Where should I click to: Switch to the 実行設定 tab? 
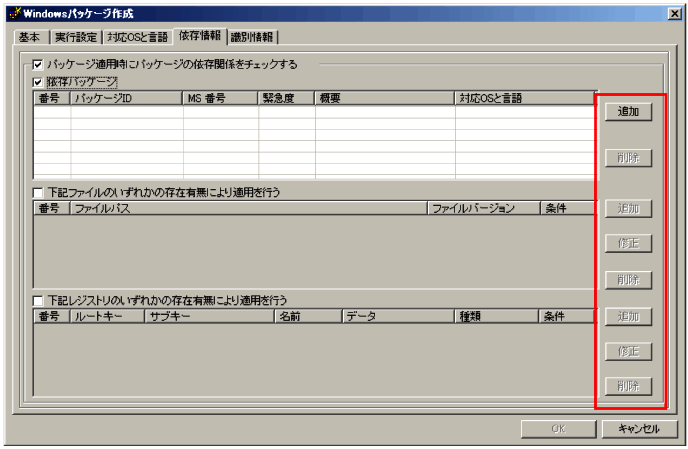(x=76, y=37)
